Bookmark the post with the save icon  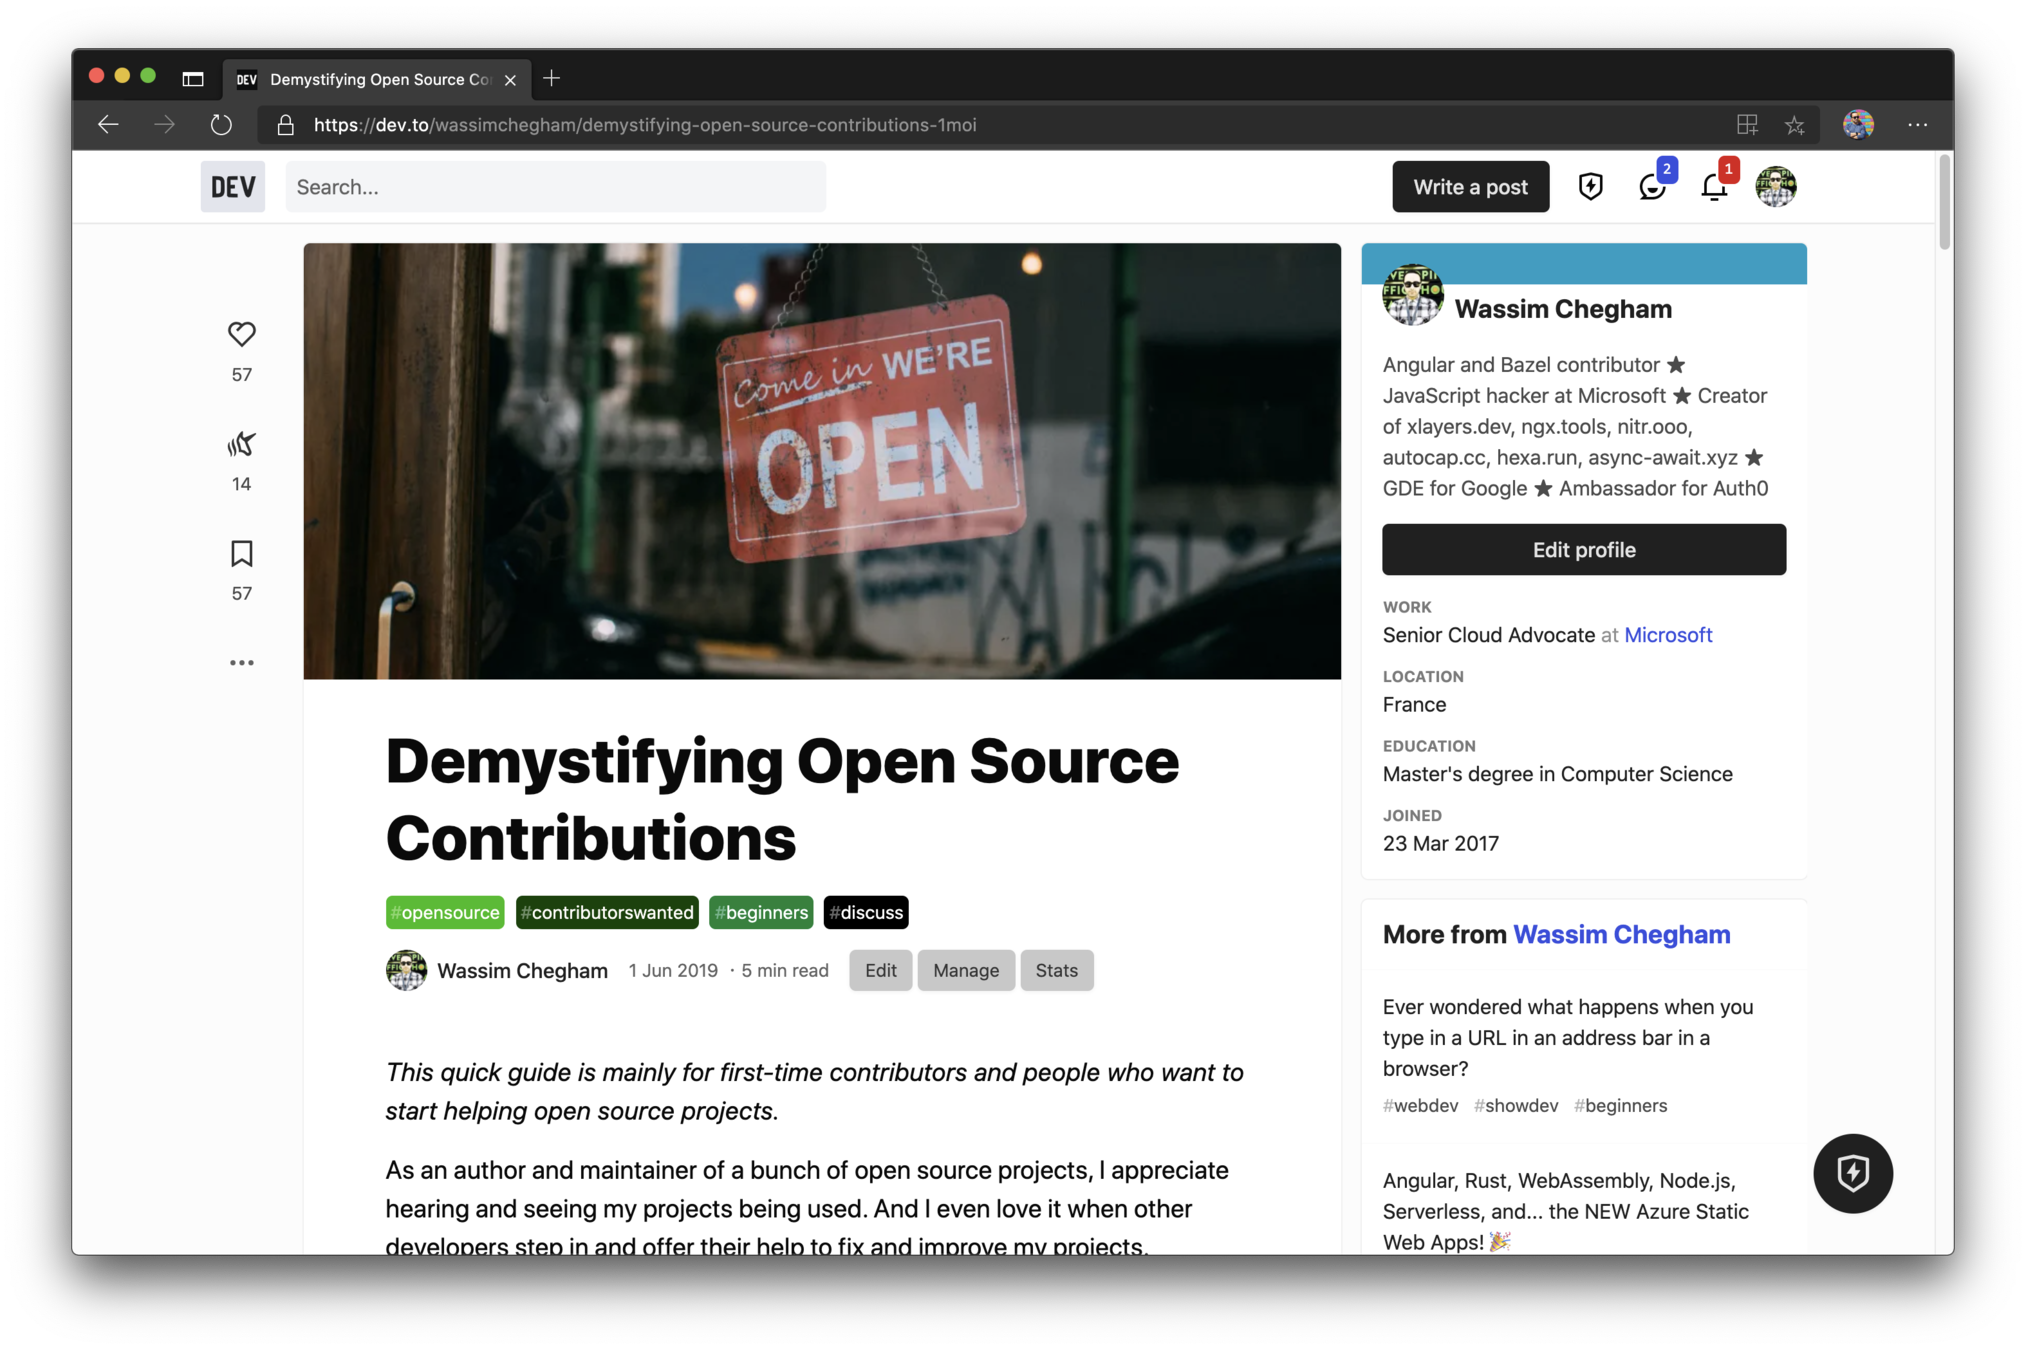pyautogui.click(x=241, y=553)
